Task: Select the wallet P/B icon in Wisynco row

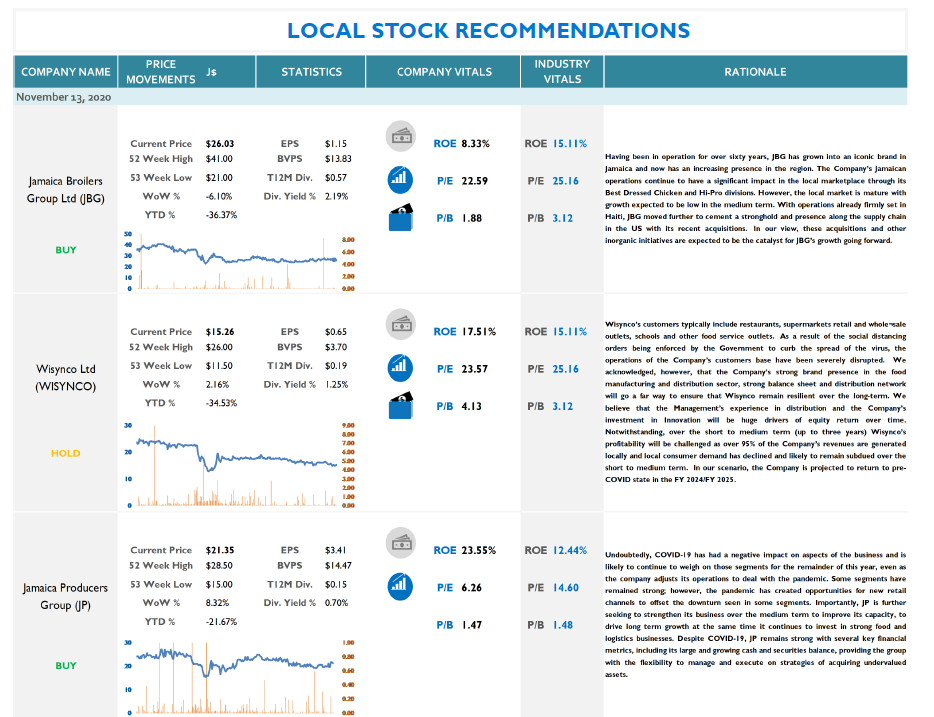Action: click(401, 406)
